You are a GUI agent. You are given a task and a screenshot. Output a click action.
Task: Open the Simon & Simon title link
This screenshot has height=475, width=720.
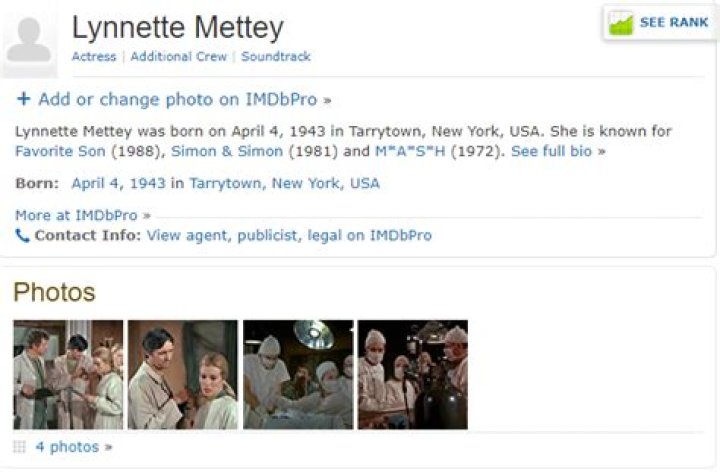tap(227, 151)
